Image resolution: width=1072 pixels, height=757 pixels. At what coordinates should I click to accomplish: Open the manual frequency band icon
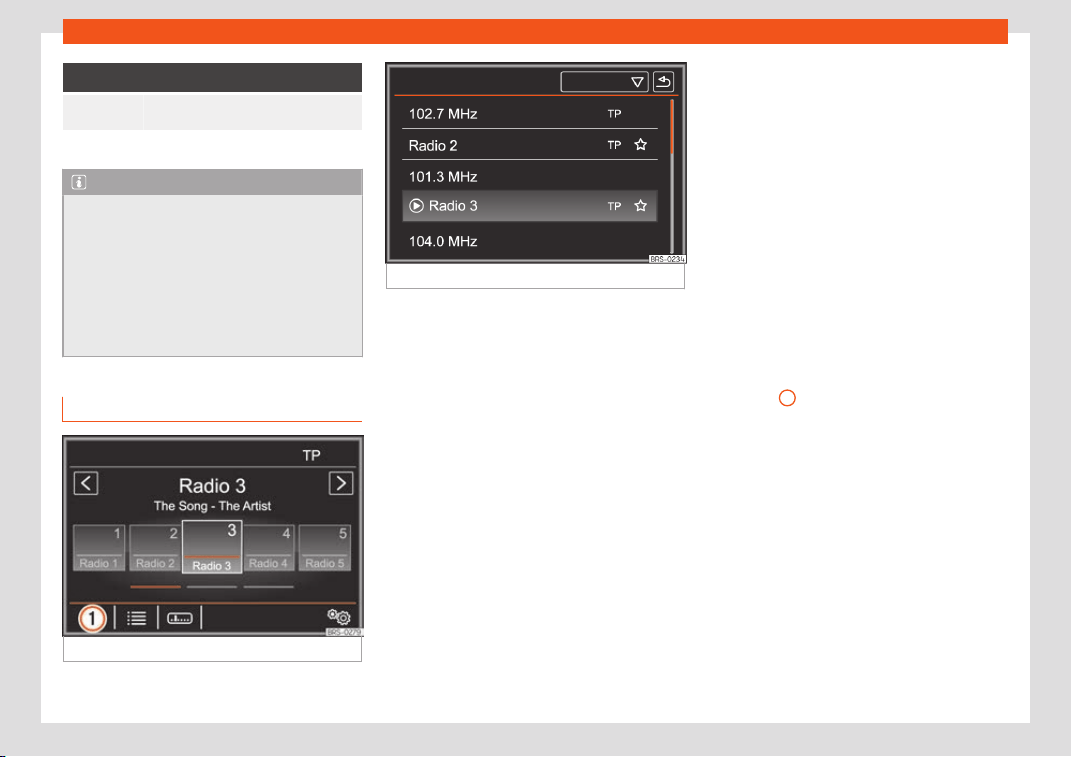pyautogui.click(x=180, y=618)
